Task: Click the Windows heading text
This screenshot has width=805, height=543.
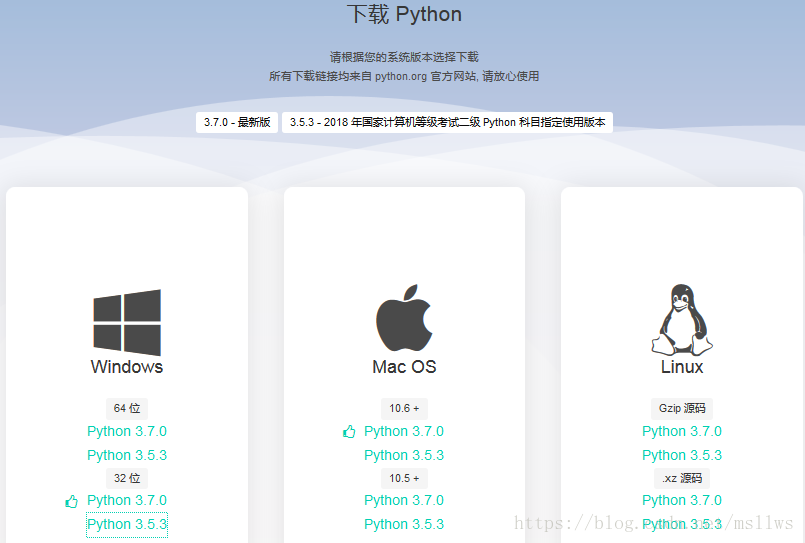Action: 127,367
